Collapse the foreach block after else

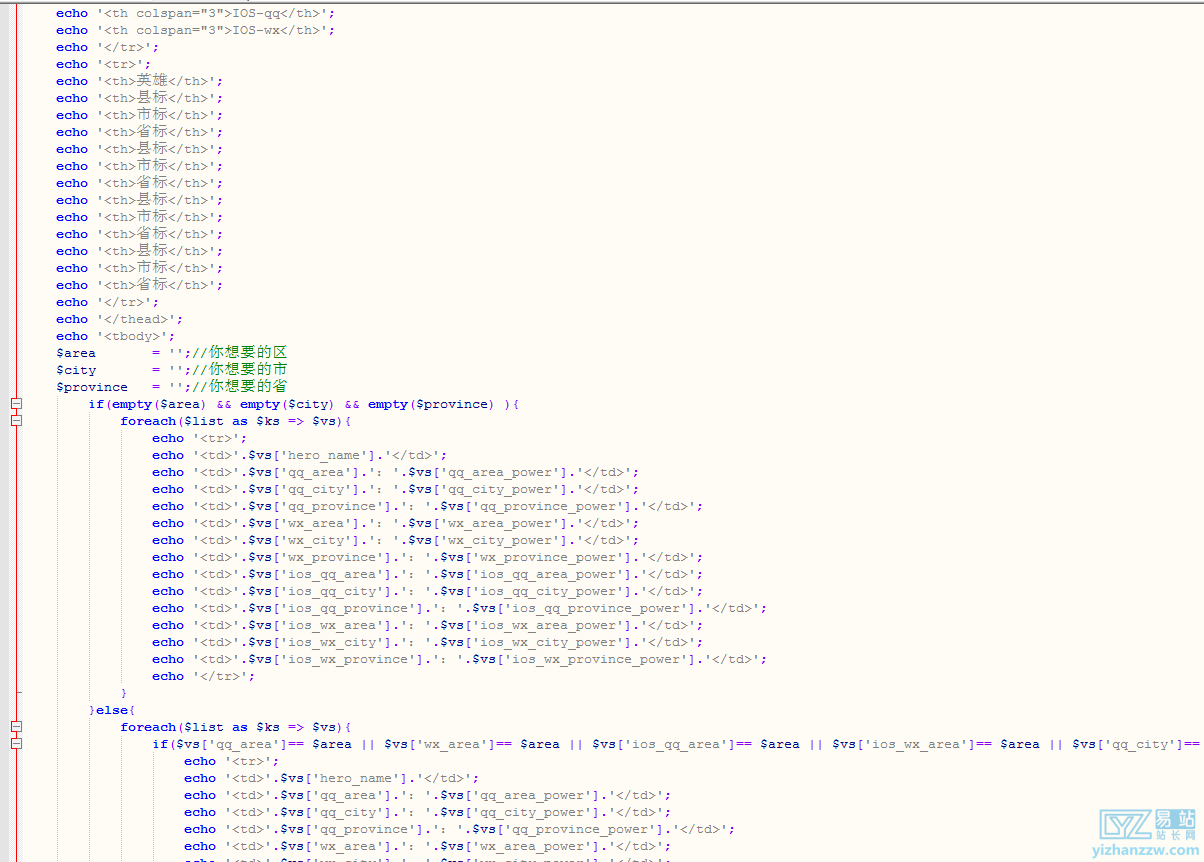click(x=16, y=727)
